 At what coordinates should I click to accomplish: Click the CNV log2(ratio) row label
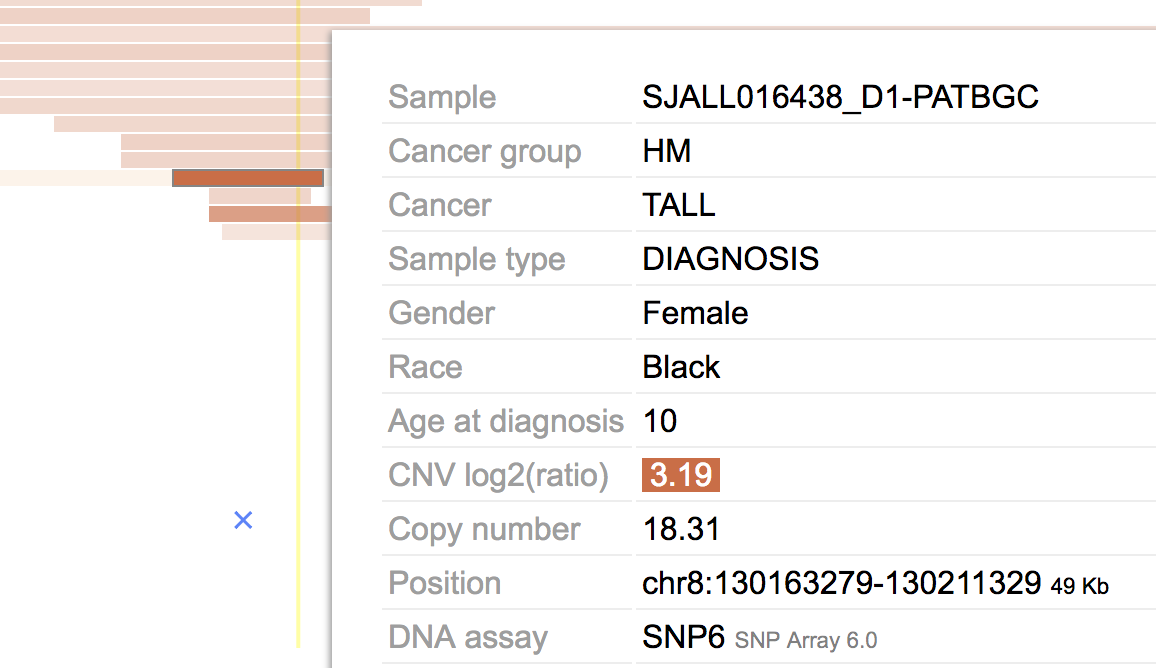[498, 475]
